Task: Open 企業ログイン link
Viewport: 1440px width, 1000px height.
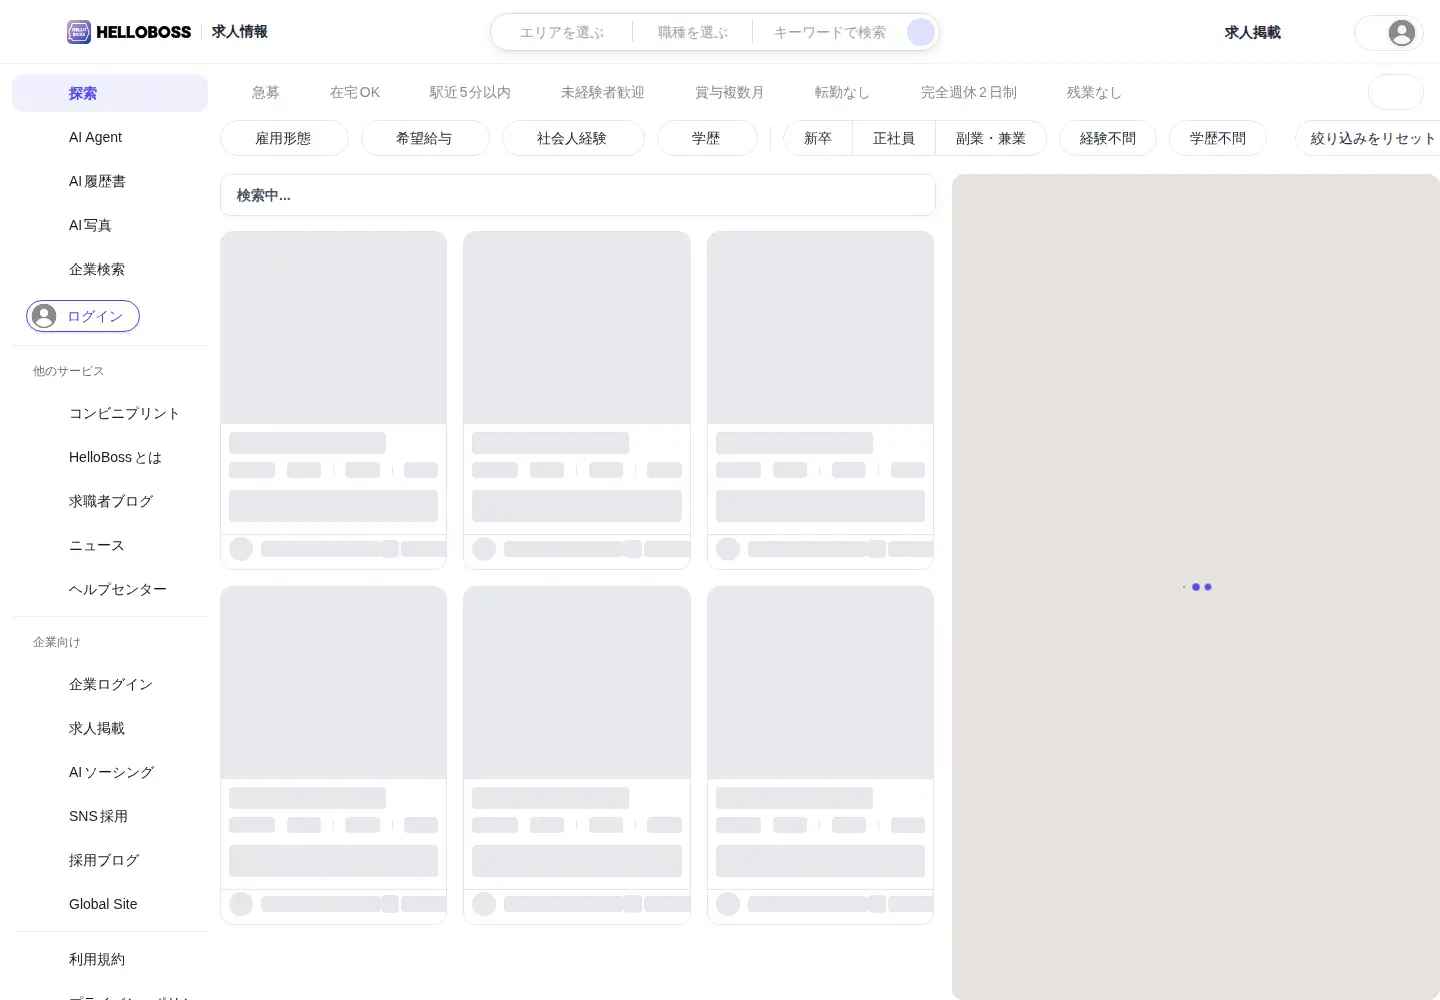Action: [110, 684]
